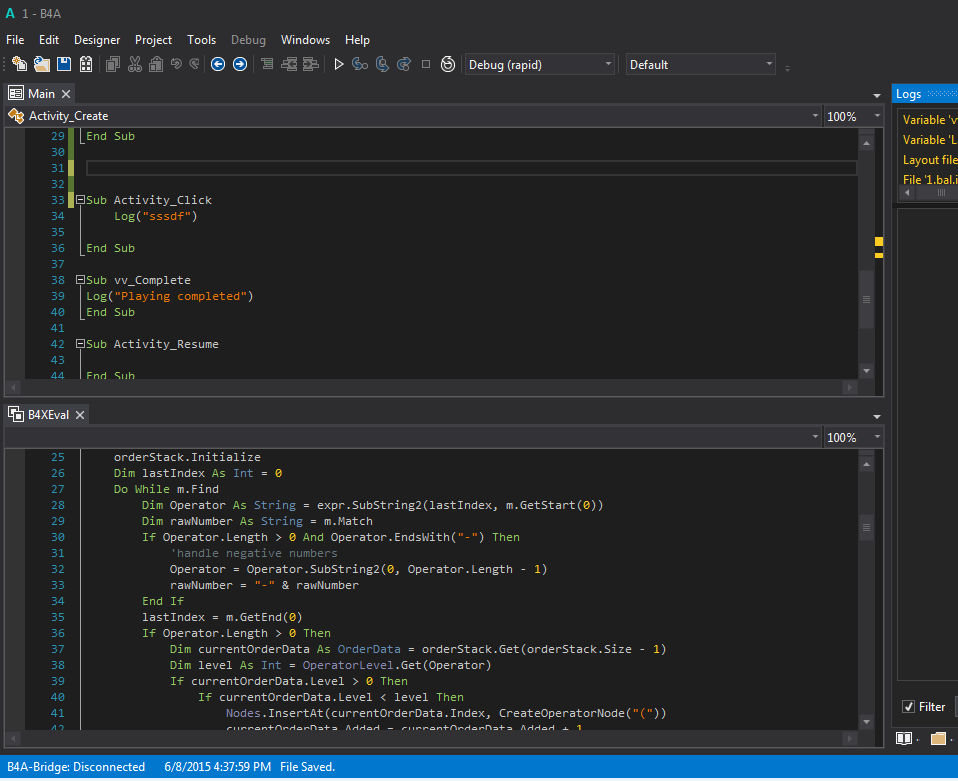Collapse the Sub Activity_Click code block
Screen dimensions: 958x781
80,200
